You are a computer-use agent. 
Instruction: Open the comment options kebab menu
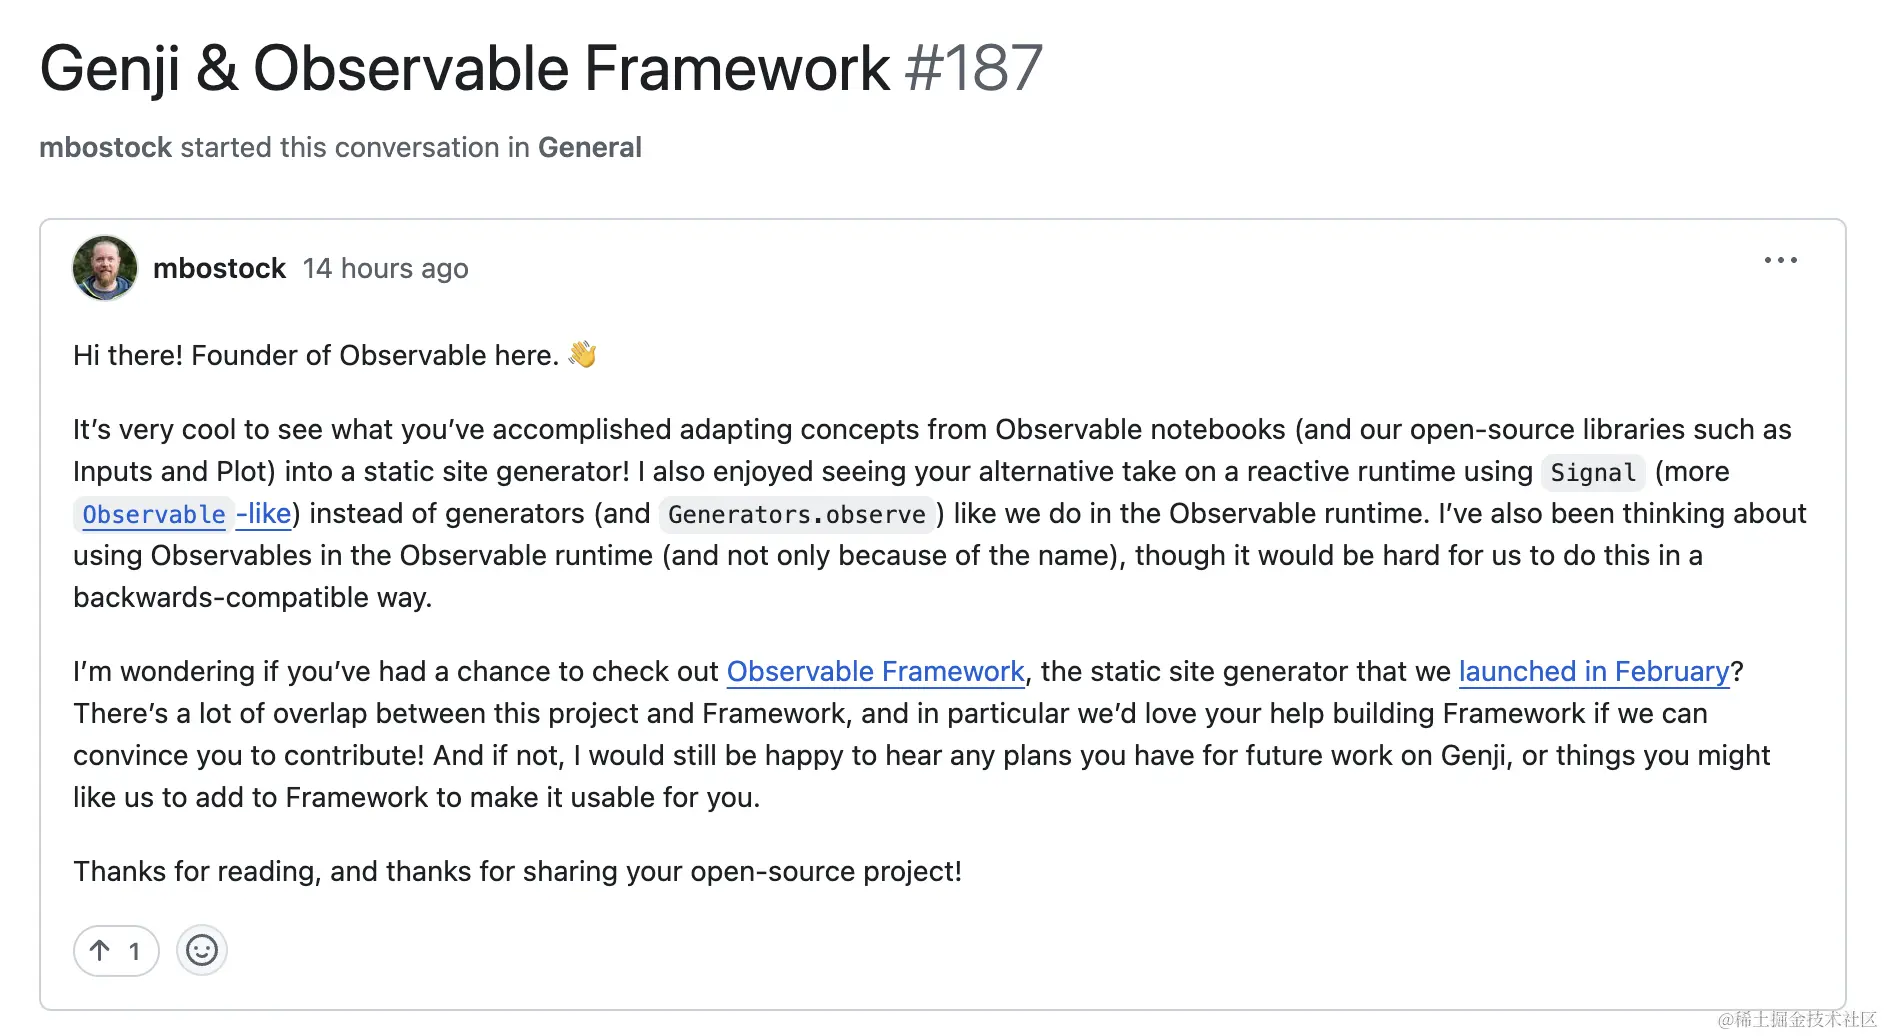click(1779, 261)
